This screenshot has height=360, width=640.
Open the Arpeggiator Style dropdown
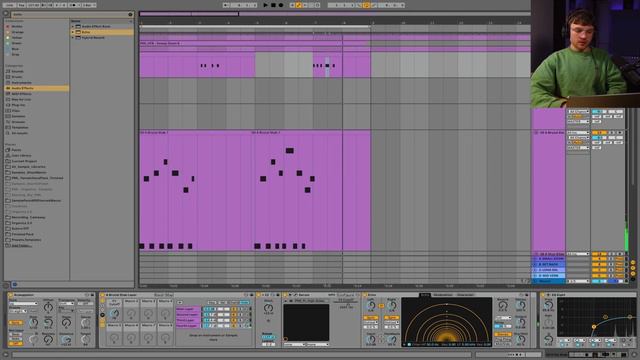(x=23, y=304)
